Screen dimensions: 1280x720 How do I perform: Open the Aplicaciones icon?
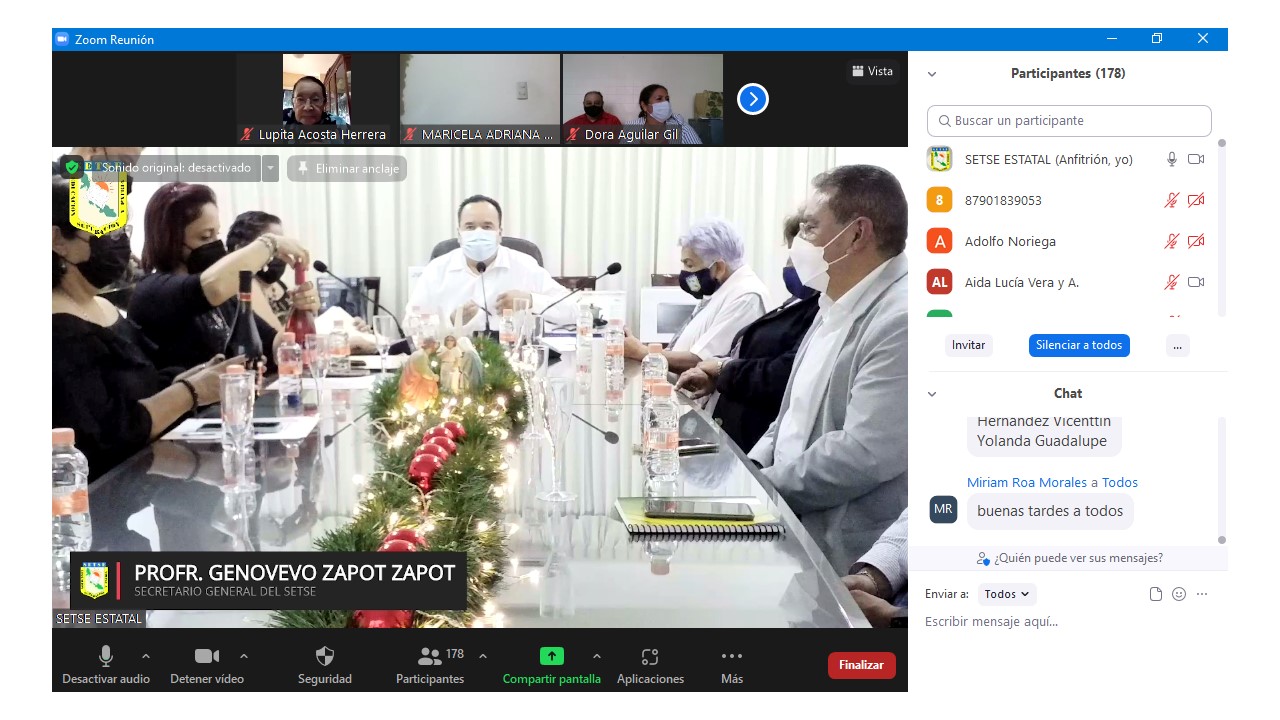(x=650, y=656)
